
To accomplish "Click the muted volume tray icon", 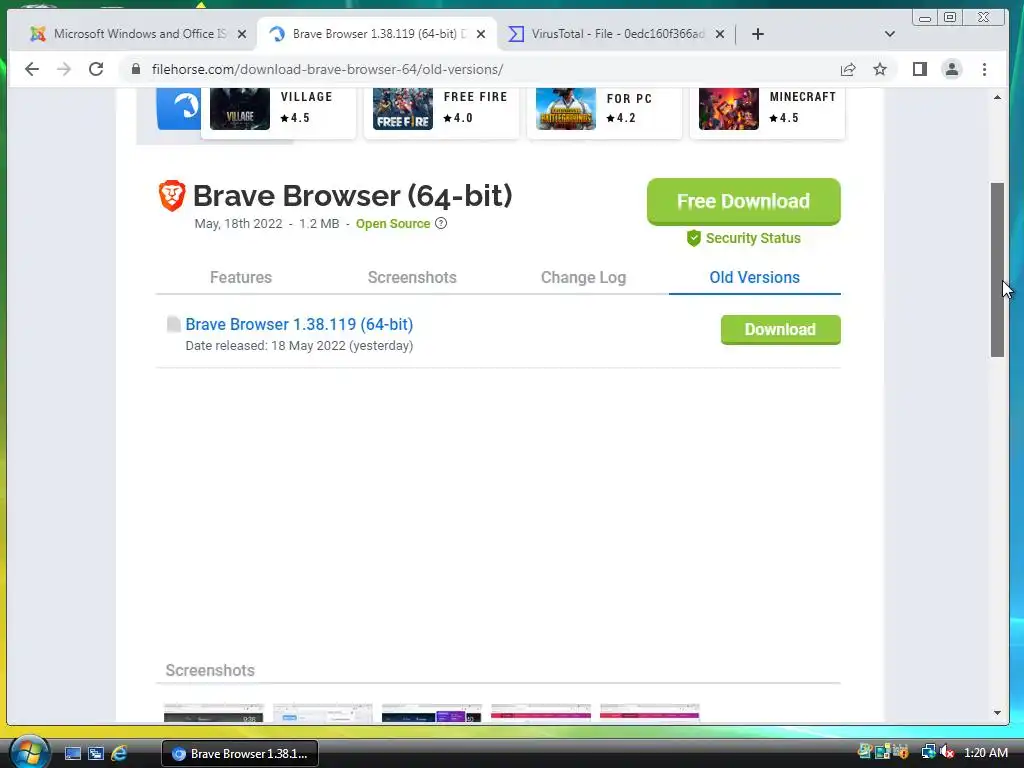I will point(947,752).
